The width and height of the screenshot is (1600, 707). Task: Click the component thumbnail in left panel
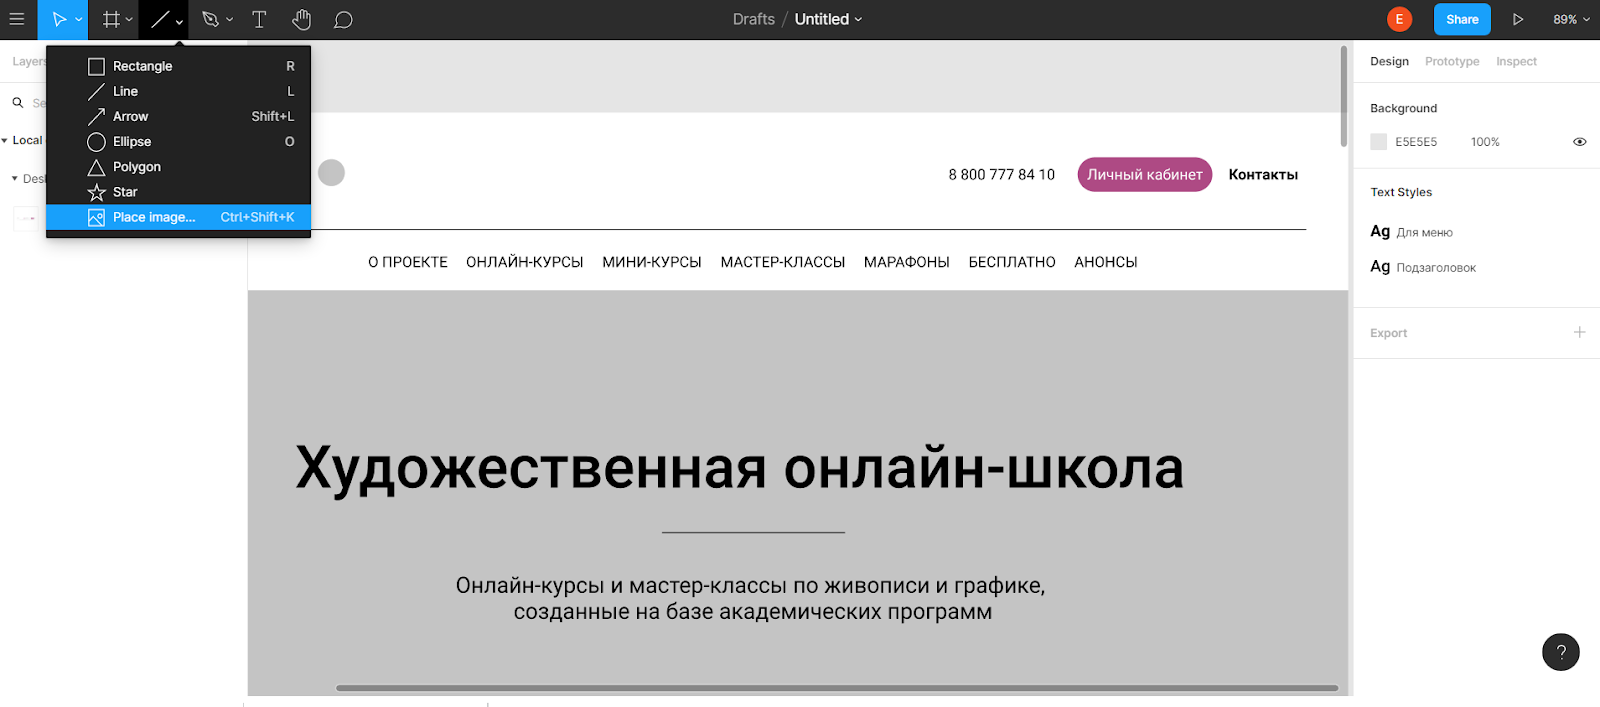[26, 218]
